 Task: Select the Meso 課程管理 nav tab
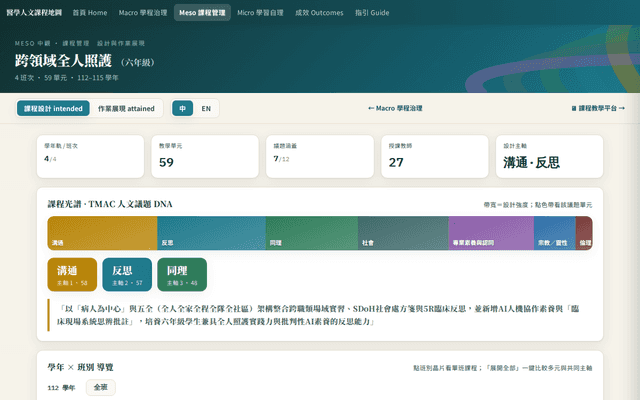click(202, 13)
